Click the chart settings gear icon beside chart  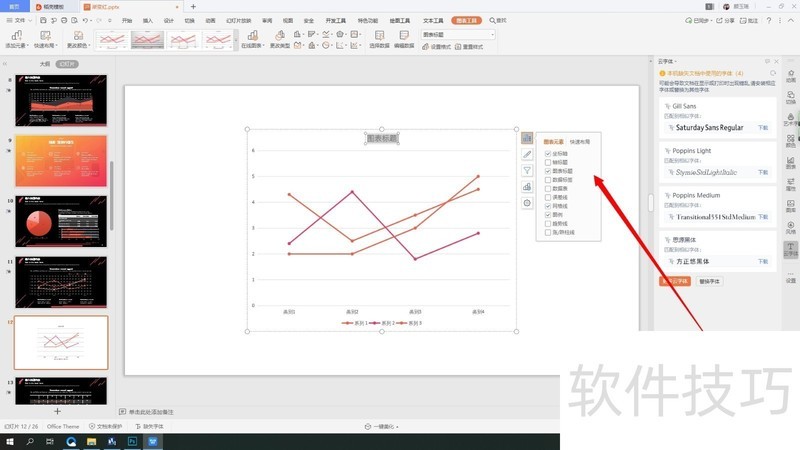click(527, 203)
